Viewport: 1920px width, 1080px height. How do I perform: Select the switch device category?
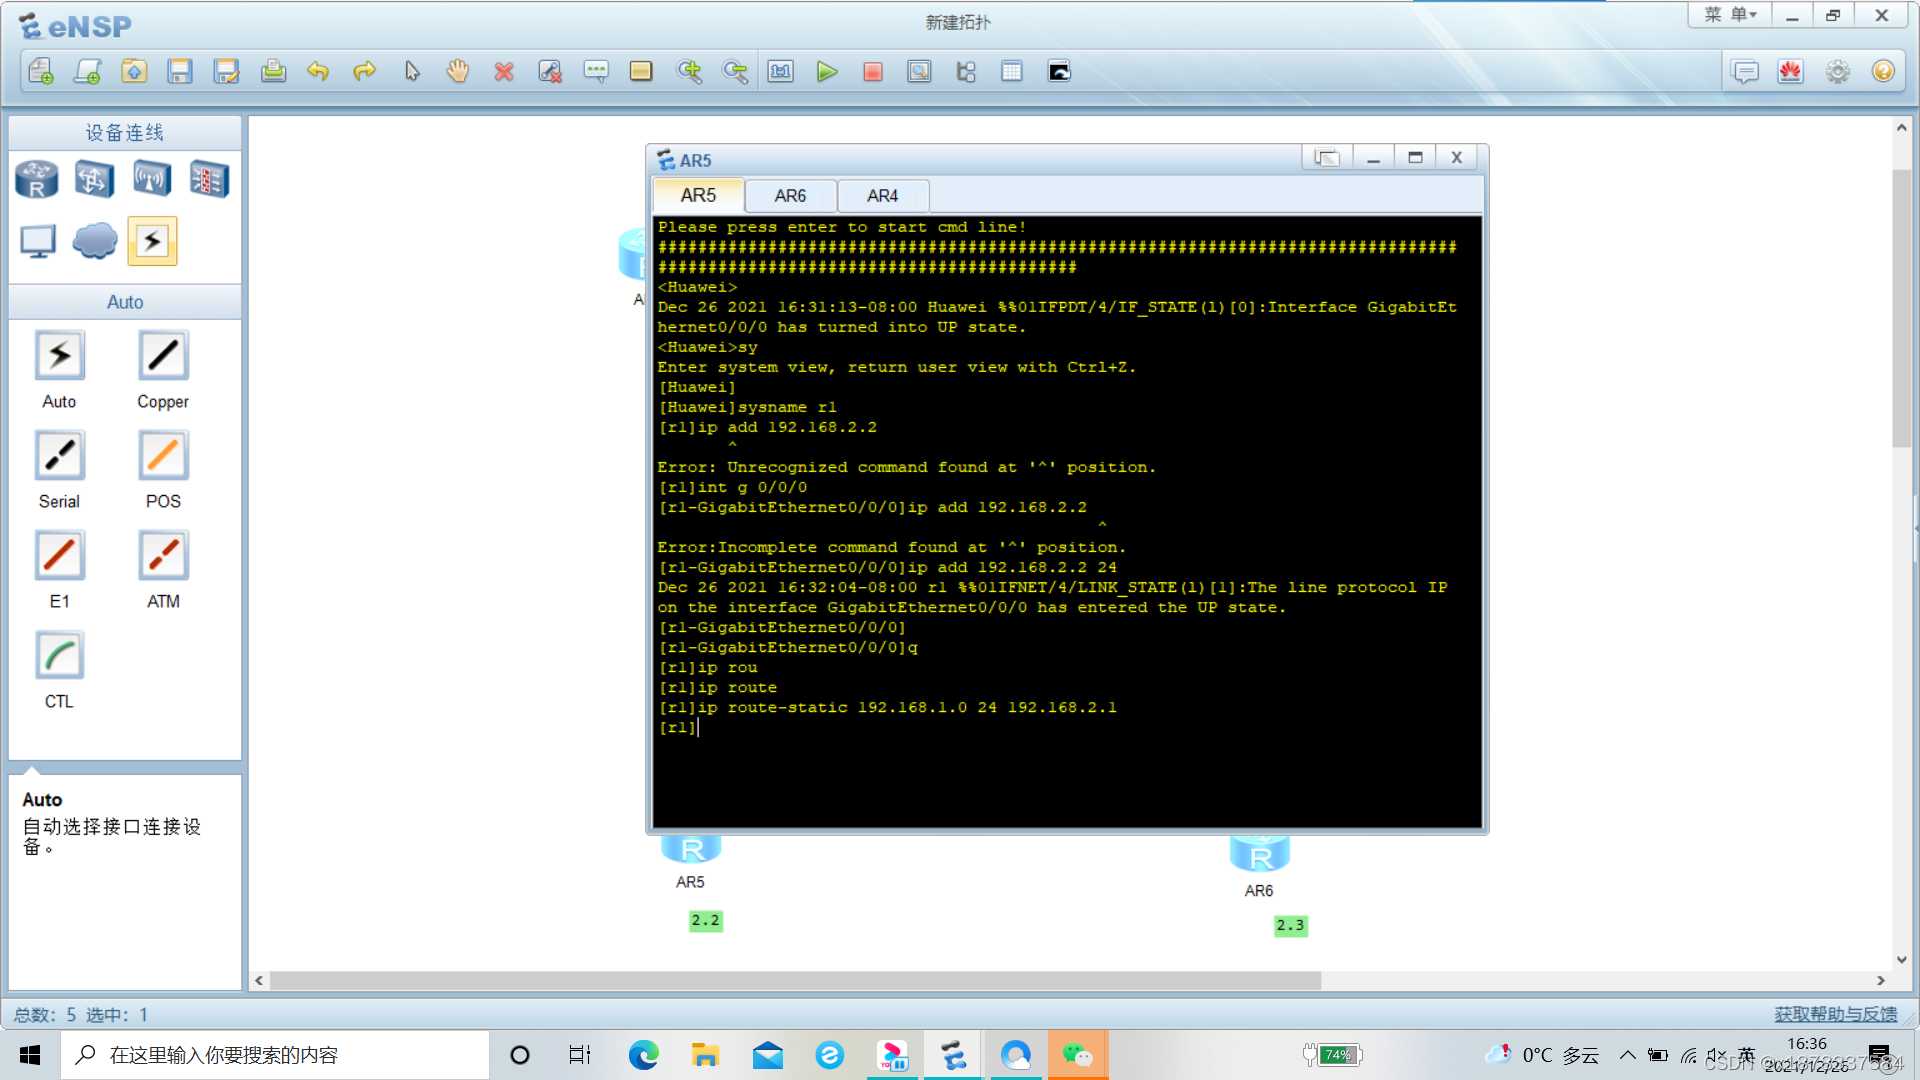94,180
